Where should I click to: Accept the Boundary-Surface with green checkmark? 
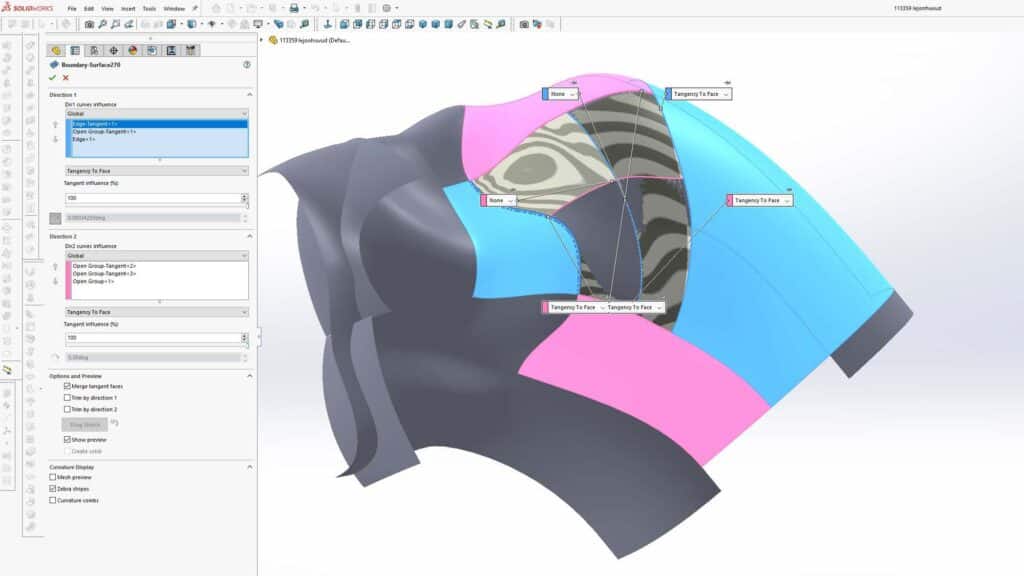53,78
